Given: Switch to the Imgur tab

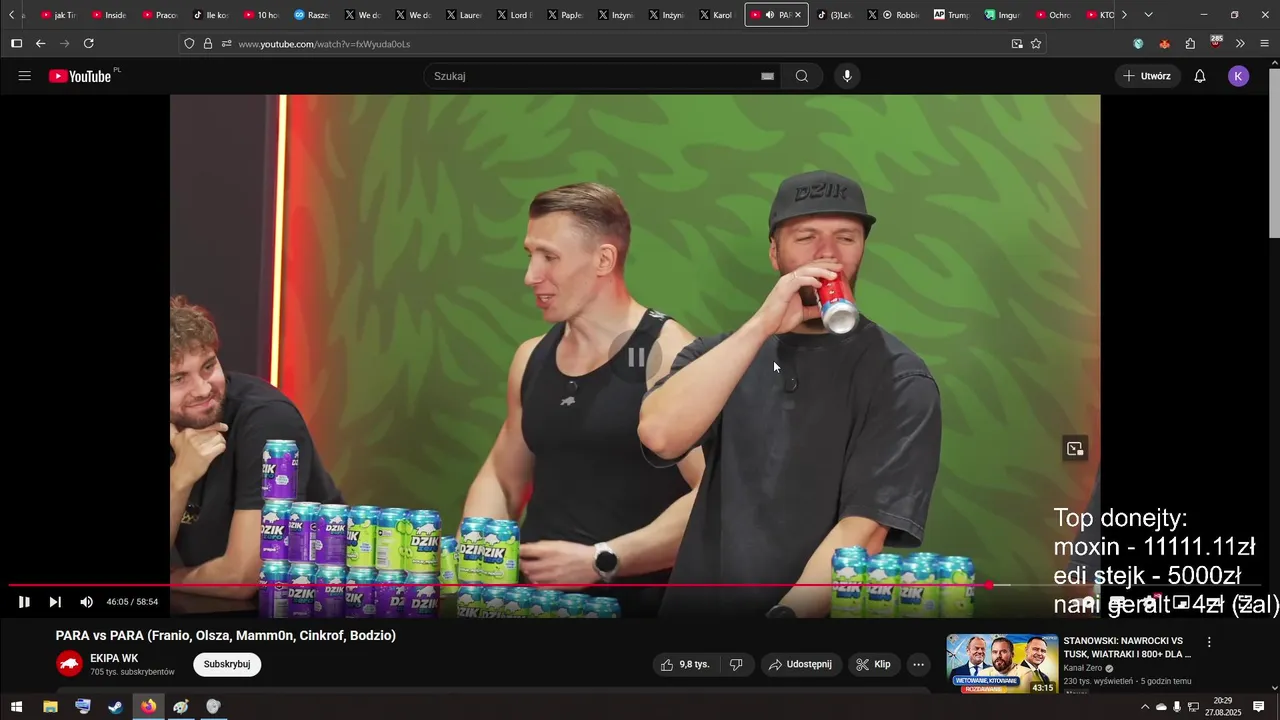Looking at the screenshot, I should click(1003, 15).
